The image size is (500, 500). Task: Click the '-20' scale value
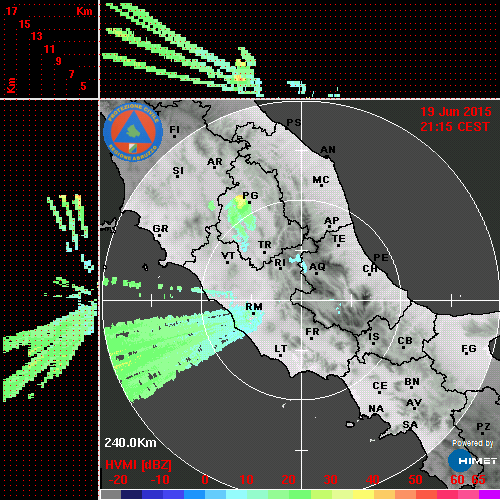click(x=118, y=480)
